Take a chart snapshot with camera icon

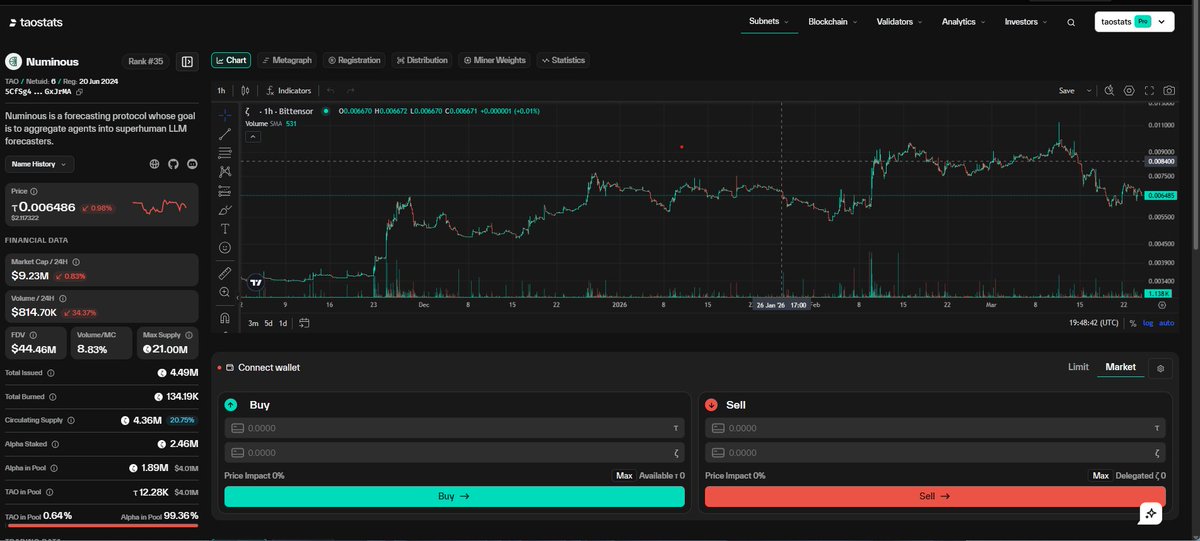(x=1169, y=90)
